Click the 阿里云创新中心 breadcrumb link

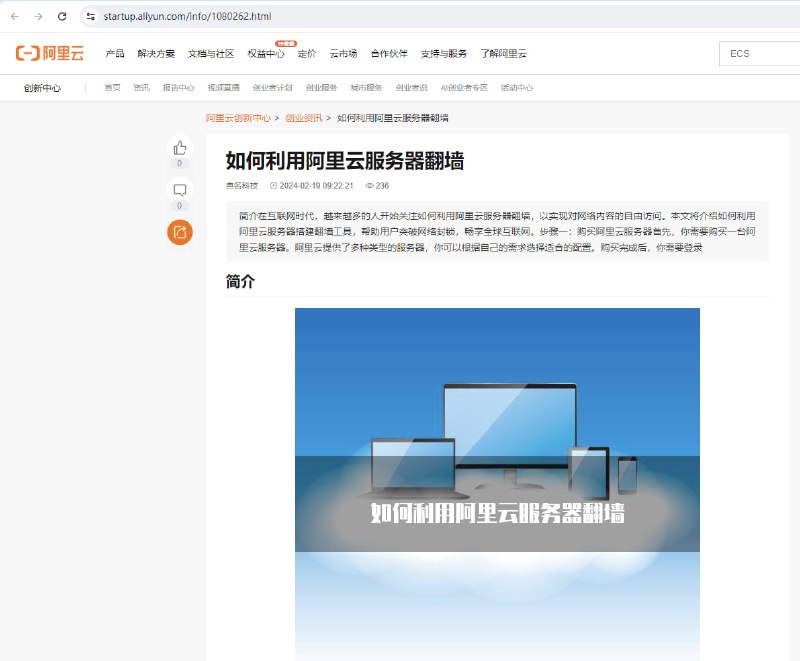[x=238, y=118]
